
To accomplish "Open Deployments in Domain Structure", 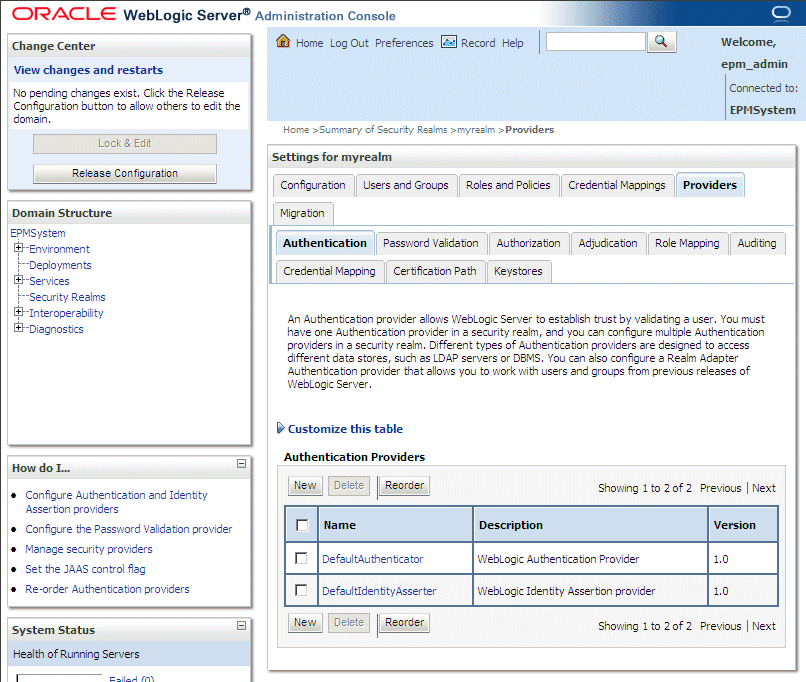I will tap(60, 265).
